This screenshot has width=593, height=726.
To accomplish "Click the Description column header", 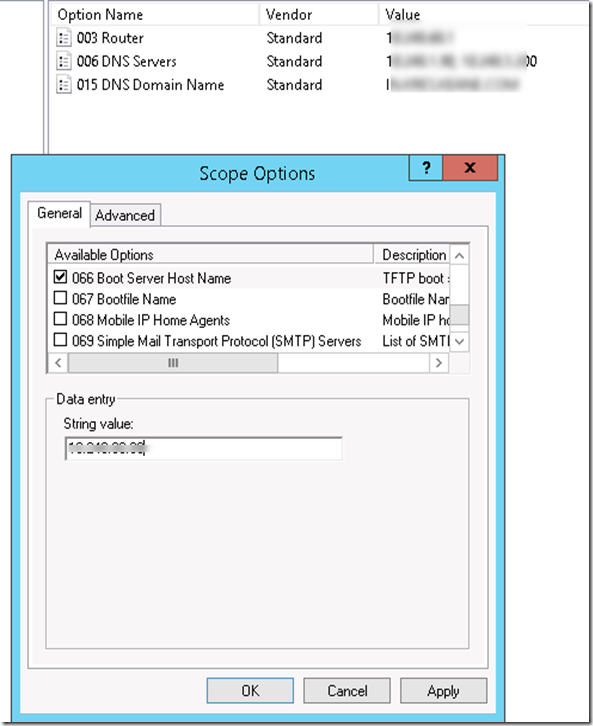I will (x=414, y=255).
